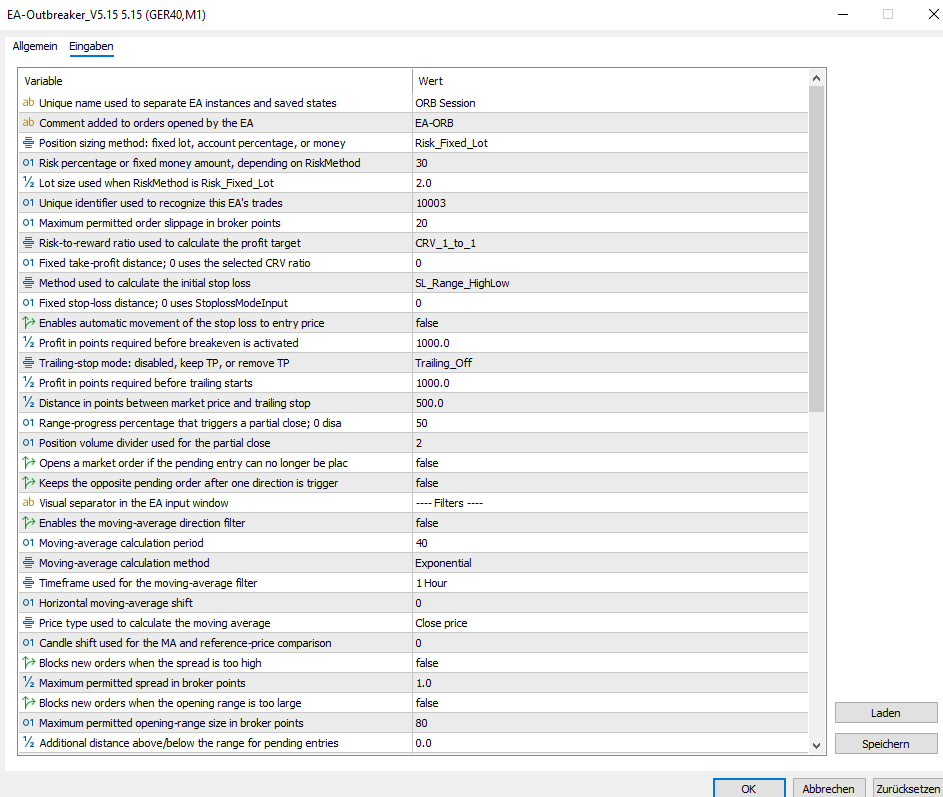The image size is (943, 797).
Task: Click string icon beside Visual separator row
Action: (28, 502)
